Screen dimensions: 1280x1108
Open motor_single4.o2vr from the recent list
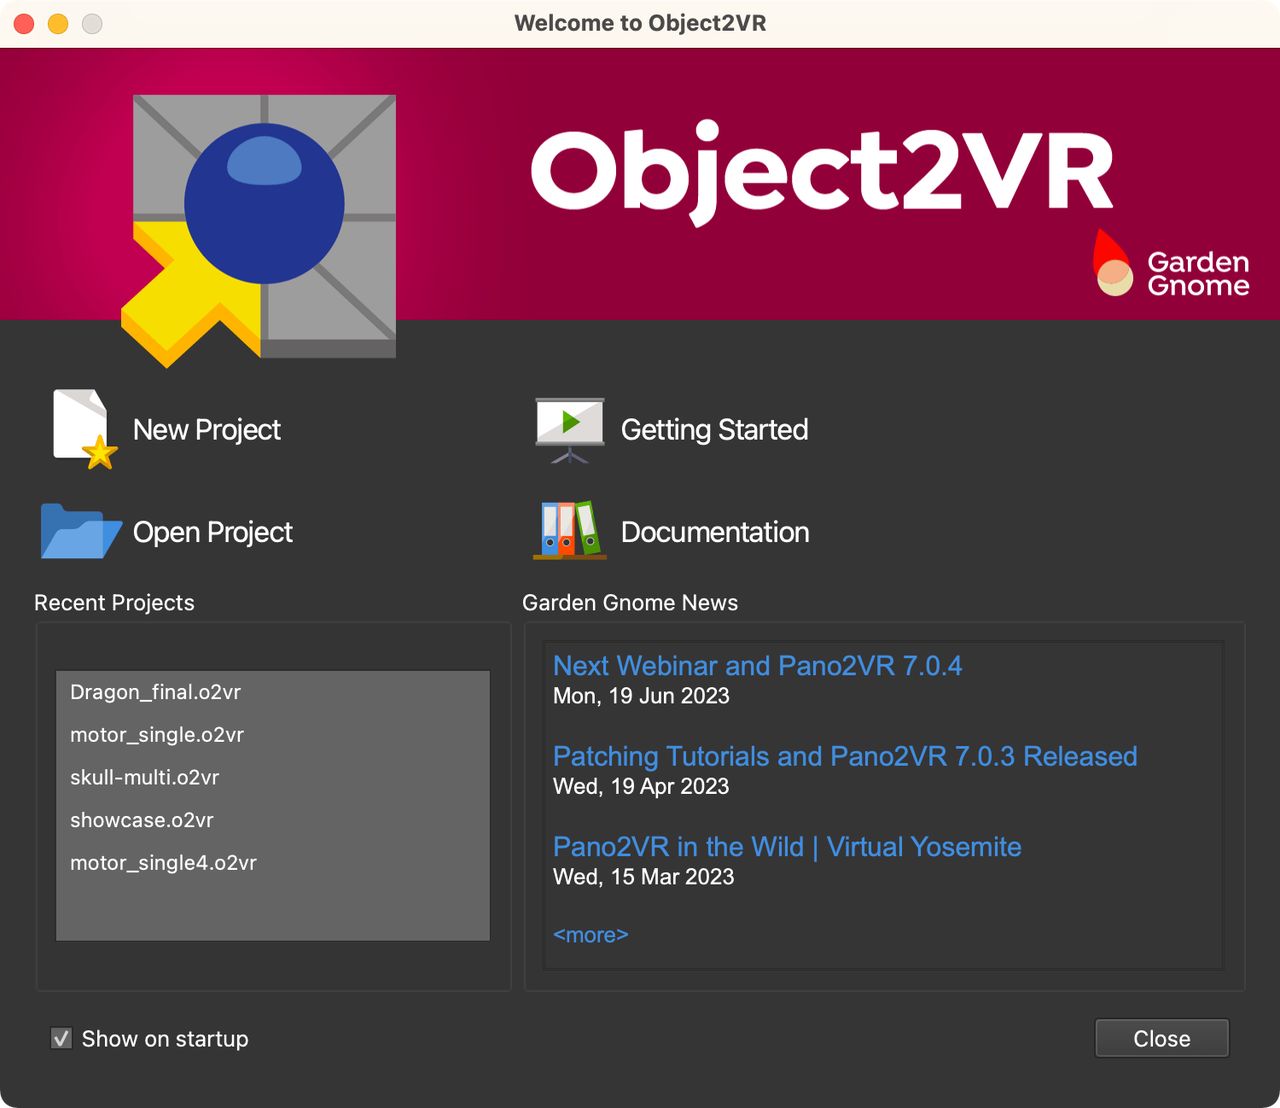pos(163,863)
